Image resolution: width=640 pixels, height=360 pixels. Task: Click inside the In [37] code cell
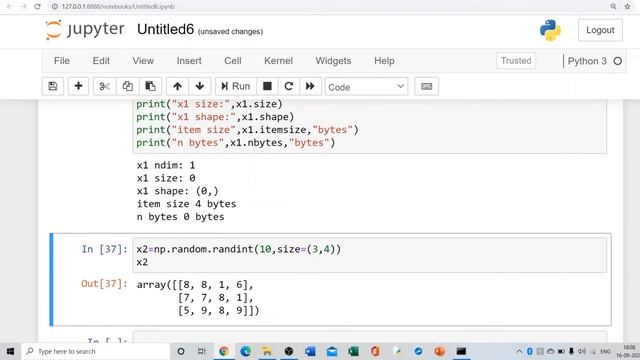pos(369,256)
